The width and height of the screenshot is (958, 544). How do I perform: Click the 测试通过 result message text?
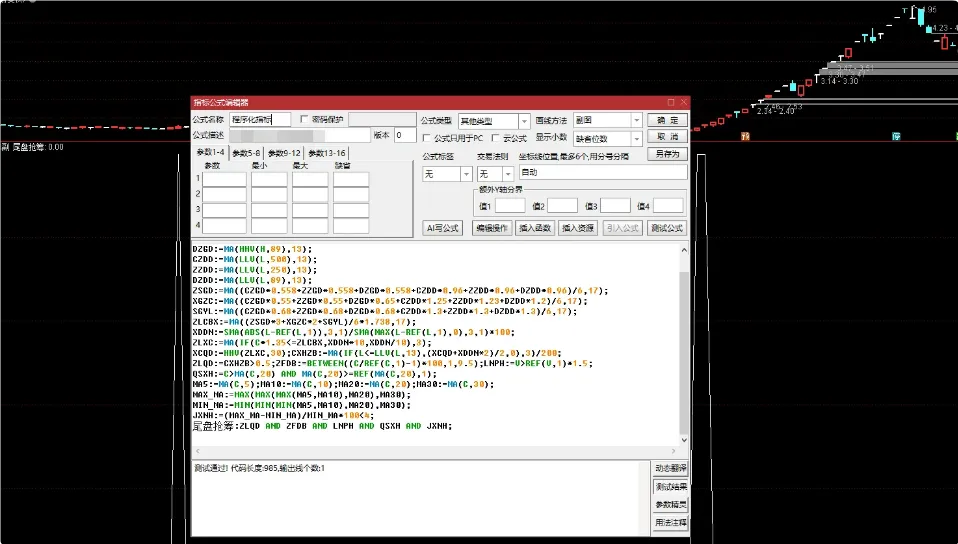[x=260, y=468]
